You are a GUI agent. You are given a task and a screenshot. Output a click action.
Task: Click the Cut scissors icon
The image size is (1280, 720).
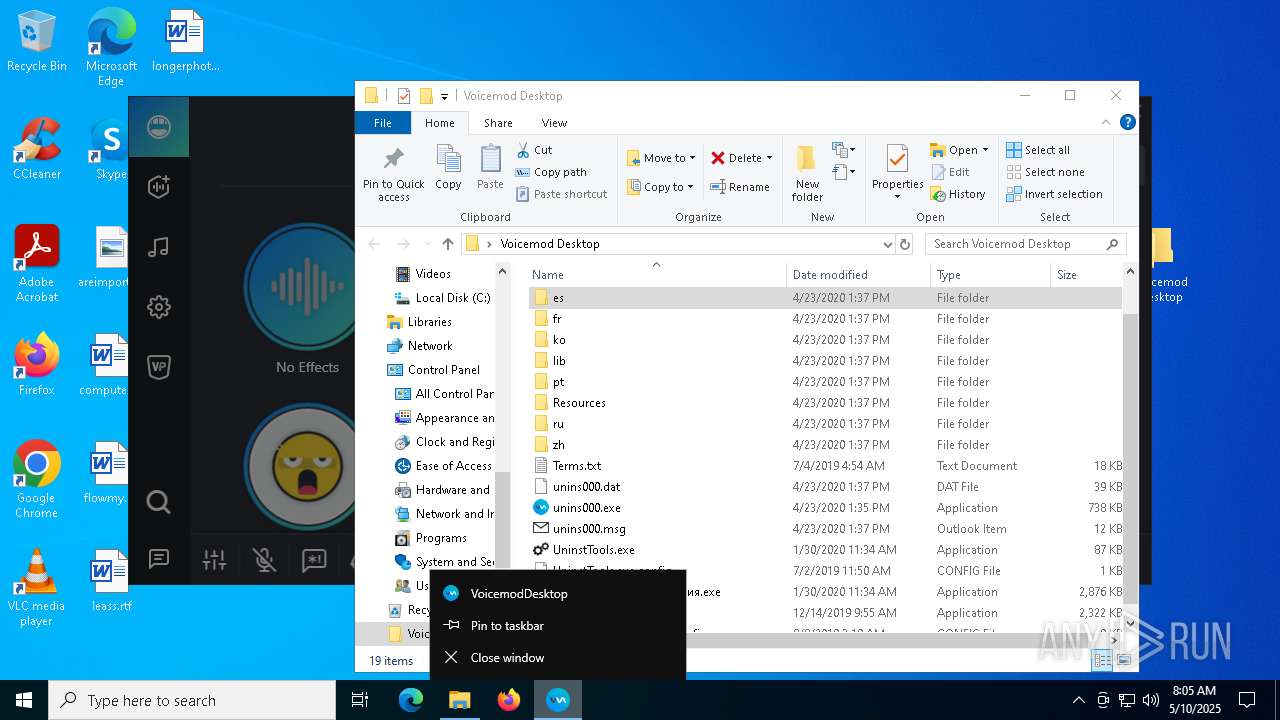click(x=524, y=150)
